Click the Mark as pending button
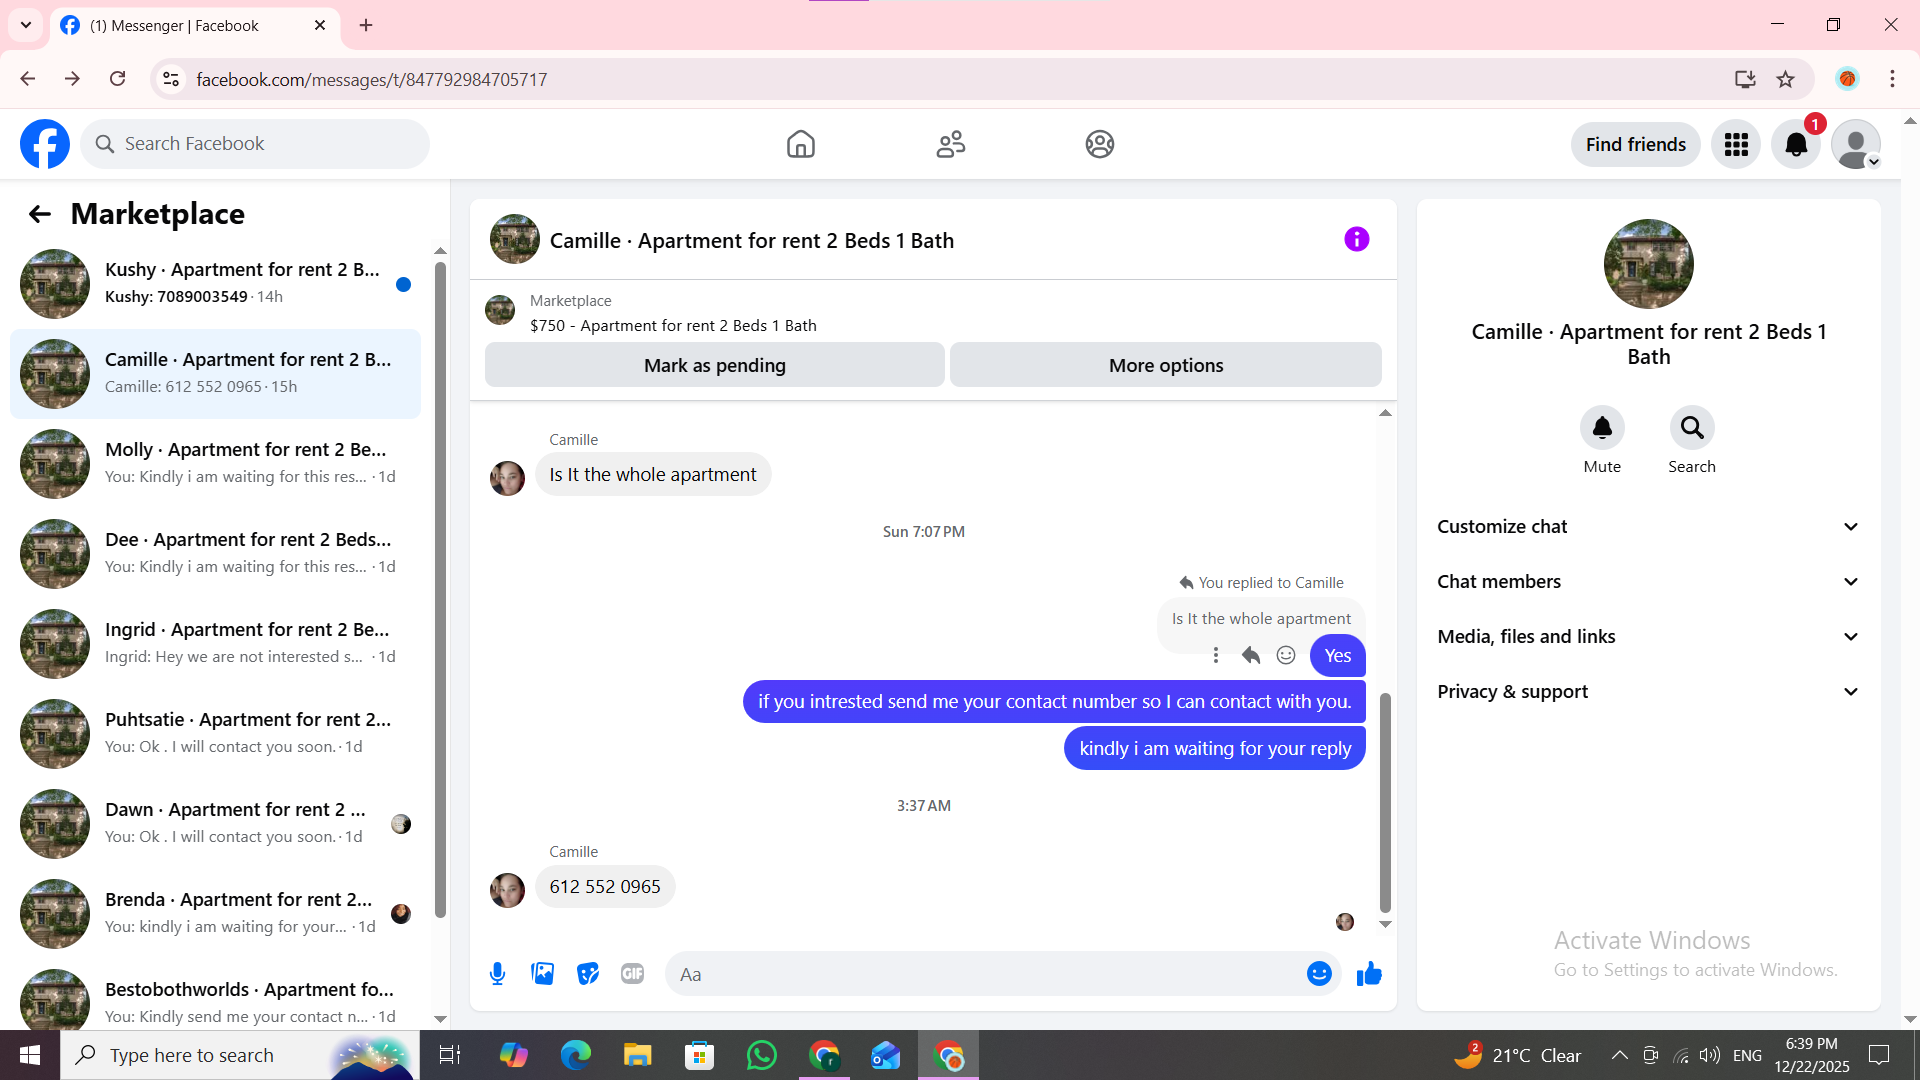This screenshot has width=1920, height=1080. [714, 365]
